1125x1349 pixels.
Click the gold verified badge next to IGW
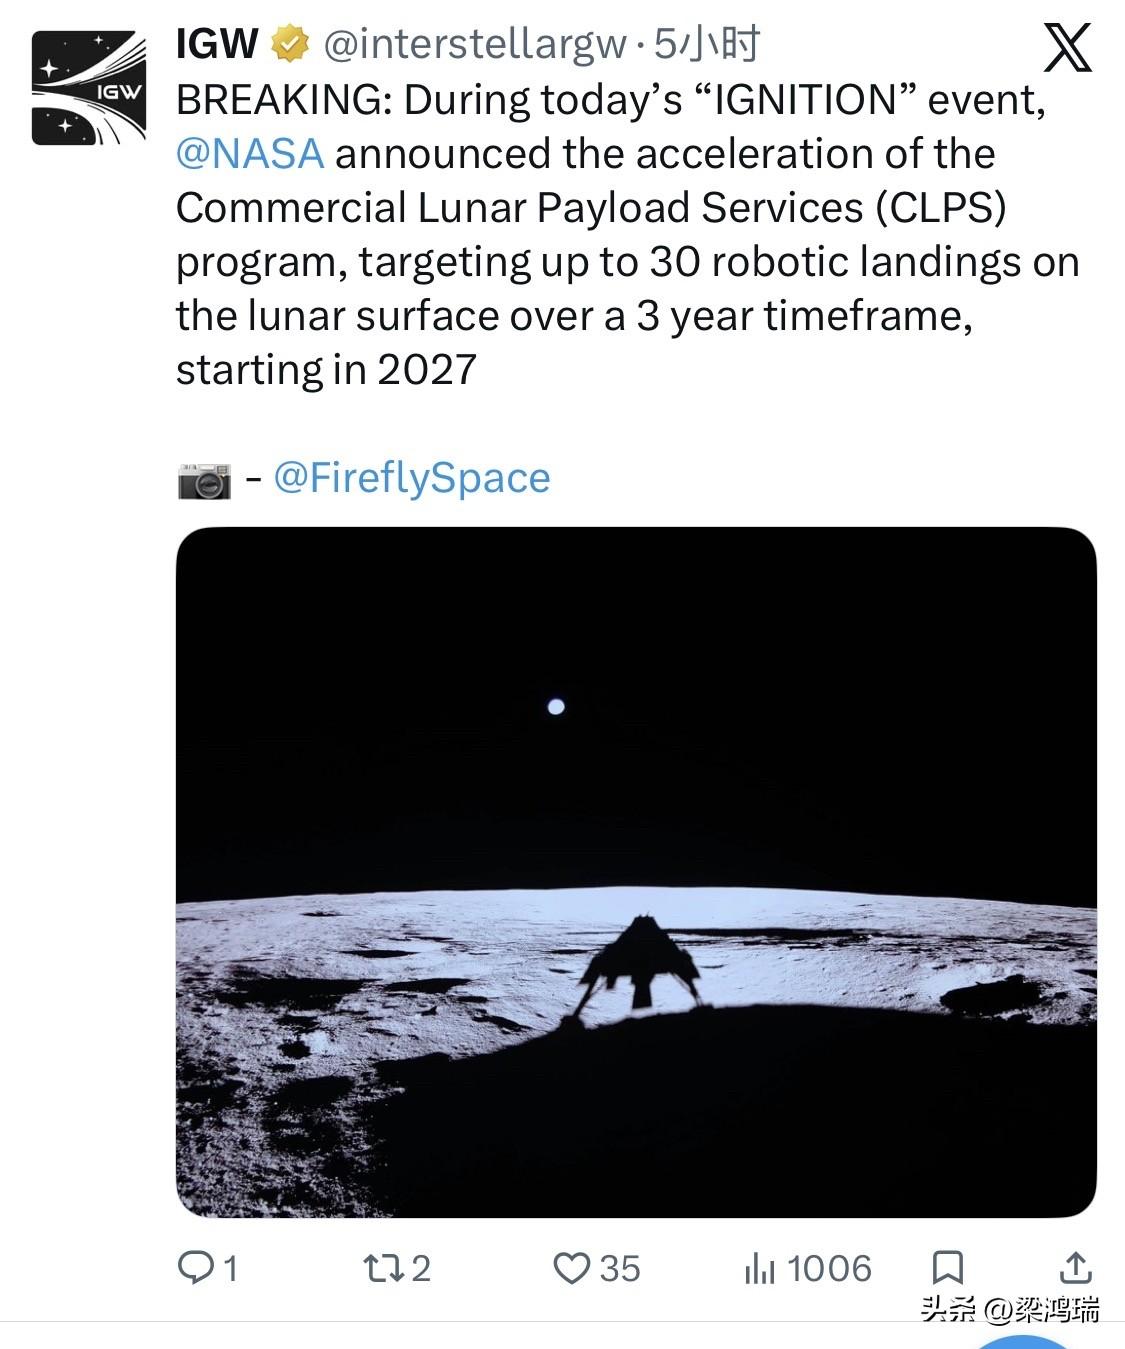287,44
